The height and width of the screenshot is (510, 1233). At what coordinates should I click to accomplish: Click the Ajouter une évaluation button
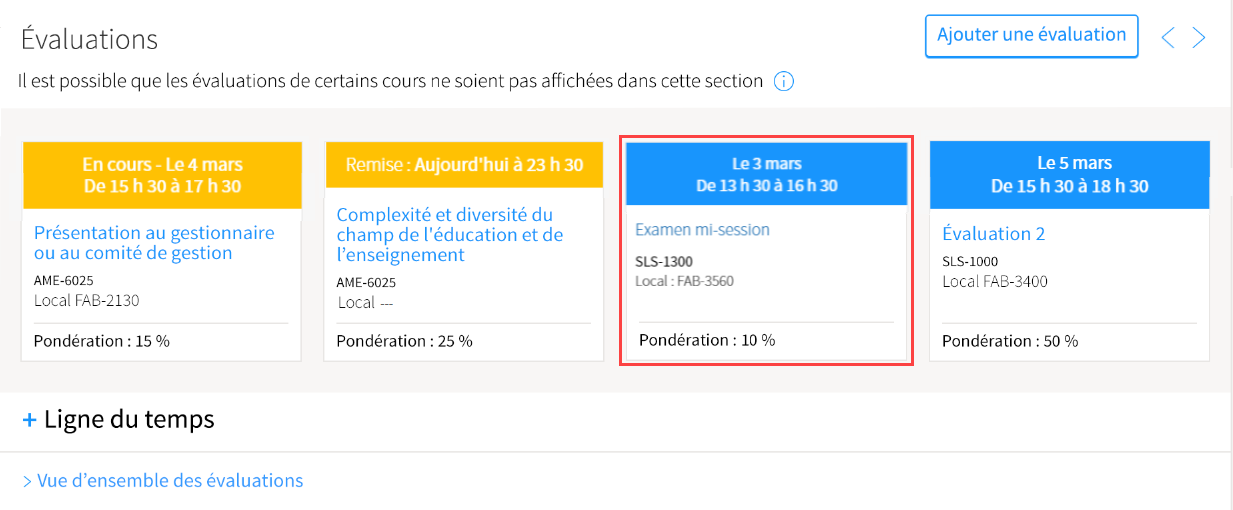point(1031,35)
